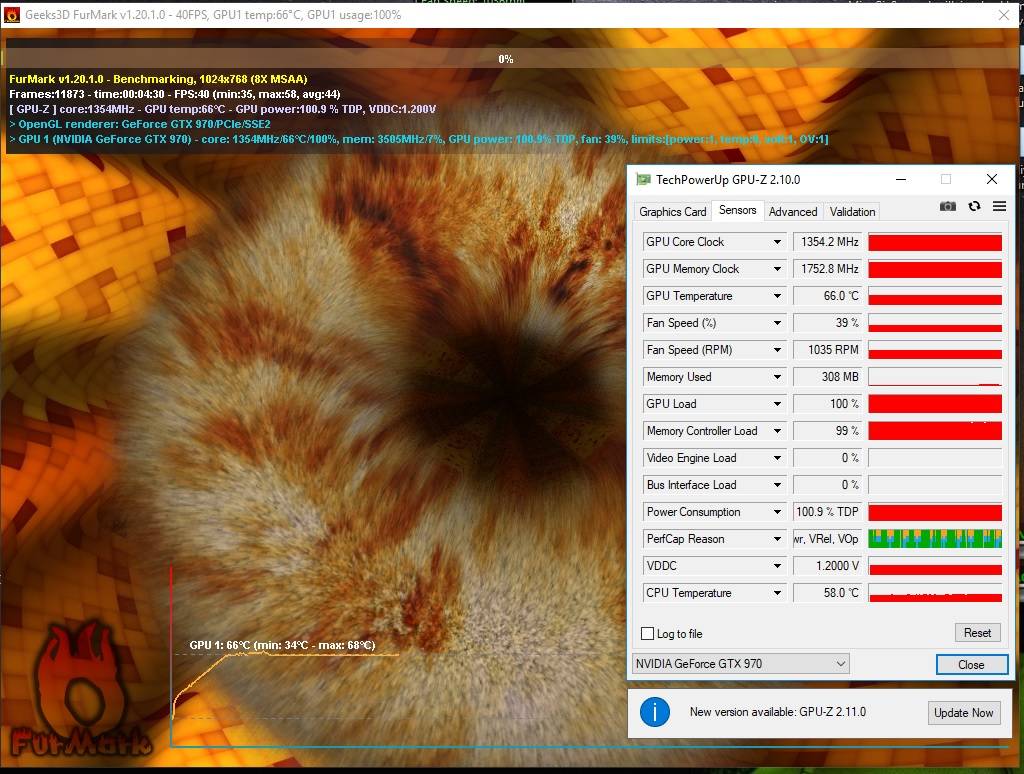Screen dimensions: 1024x774
Task: Open the GPU Memory Clock sensor dropdown
Action: pyautogui.click(x=777, y=269)
